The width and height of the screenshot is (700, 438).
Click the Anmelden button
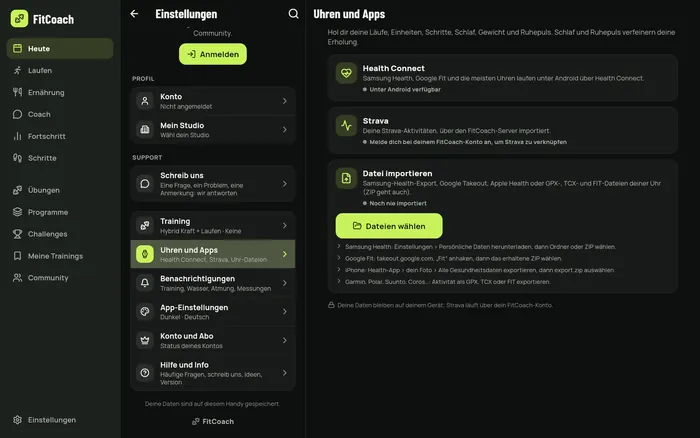click(x=213, y=54)
